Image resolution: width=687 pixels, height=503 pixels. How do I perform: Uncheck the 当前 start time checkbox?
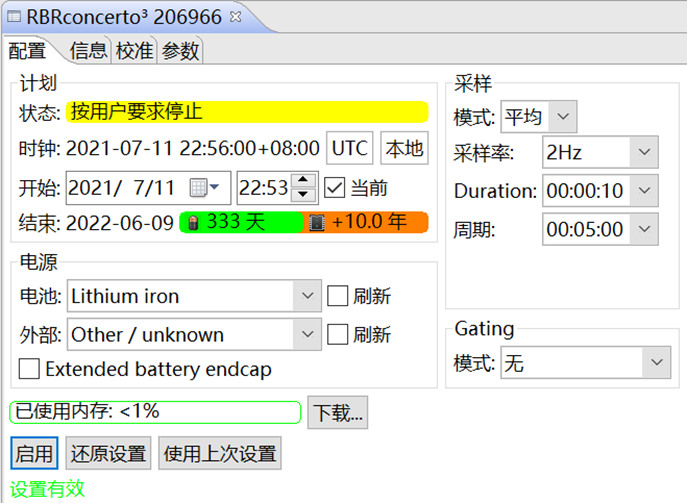335,188
